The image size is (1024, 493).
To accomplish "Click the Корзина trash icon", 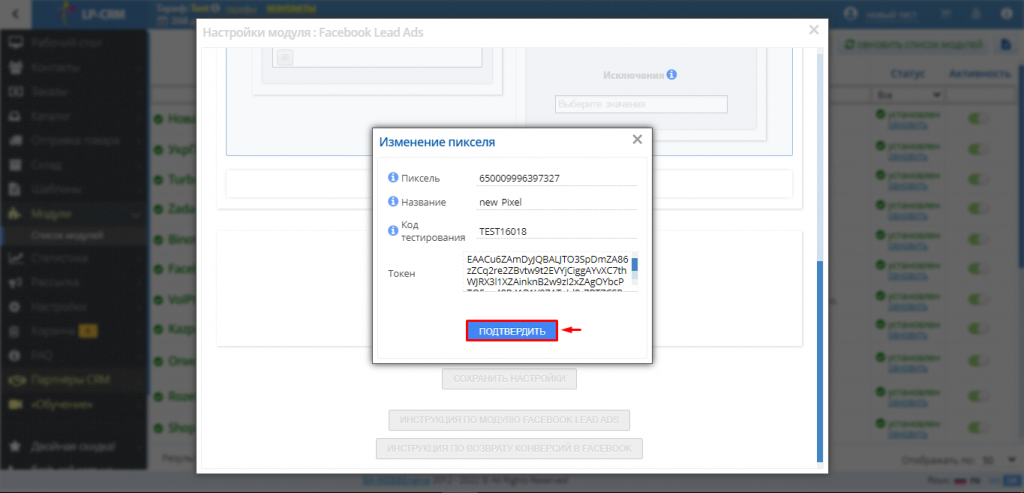I will tap(16, 331).
